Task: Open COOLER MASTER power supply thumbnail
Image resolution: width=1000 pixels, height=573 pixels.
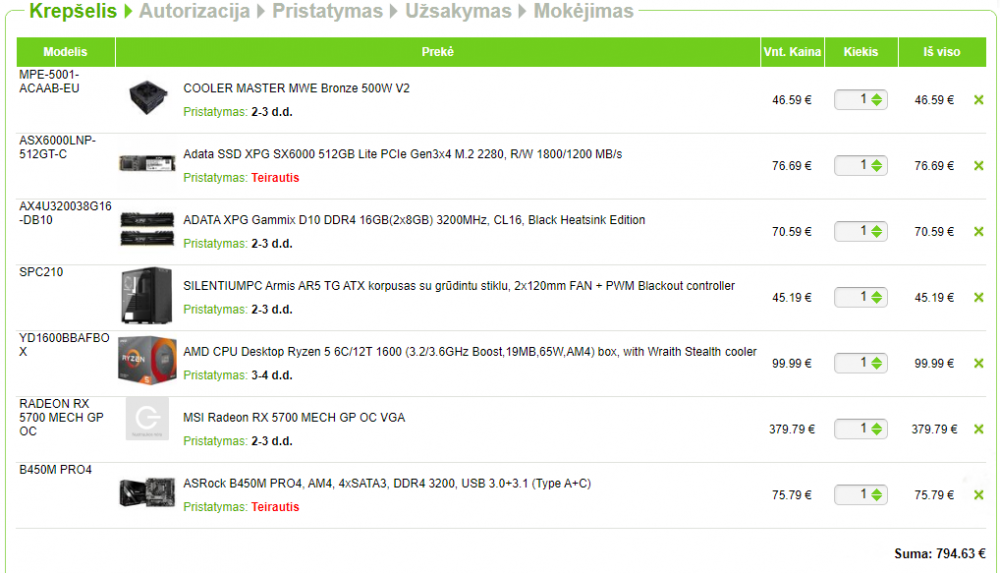Action: (147, 98)
